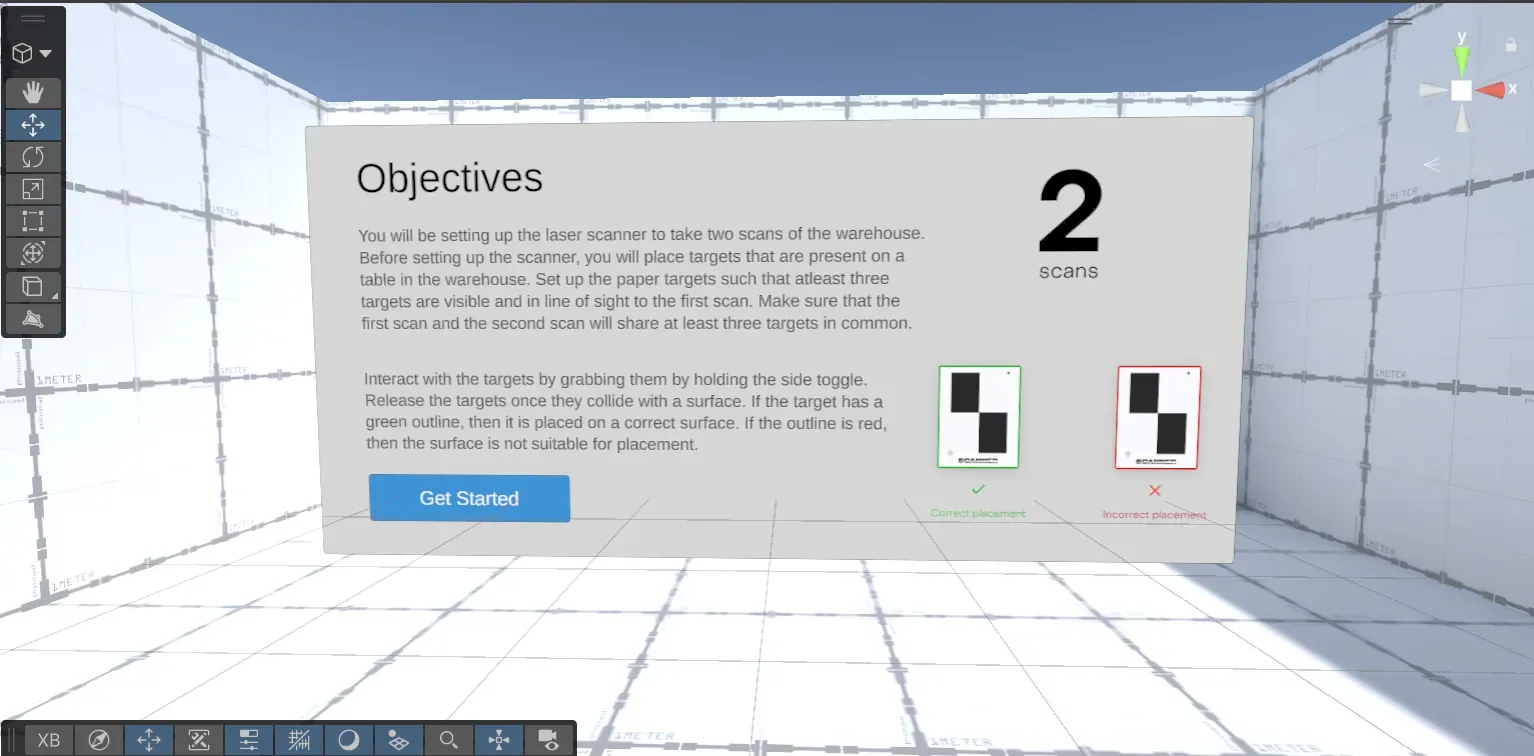This screenshot has height=756, width=1534.
Task: Toggle the sliders settings icon in bottom toolbar
Action: pos(249,740)
